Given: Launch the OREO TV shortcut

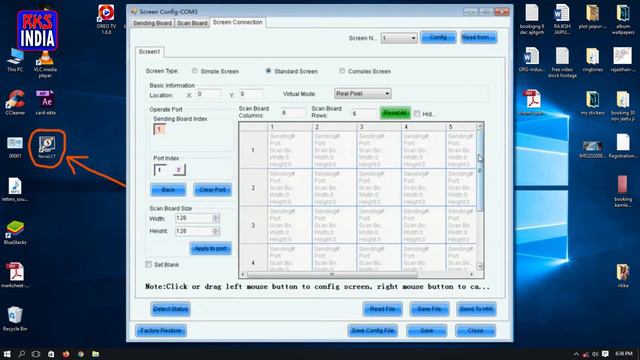Looking at the screenshot, I should tap(106, 19).
